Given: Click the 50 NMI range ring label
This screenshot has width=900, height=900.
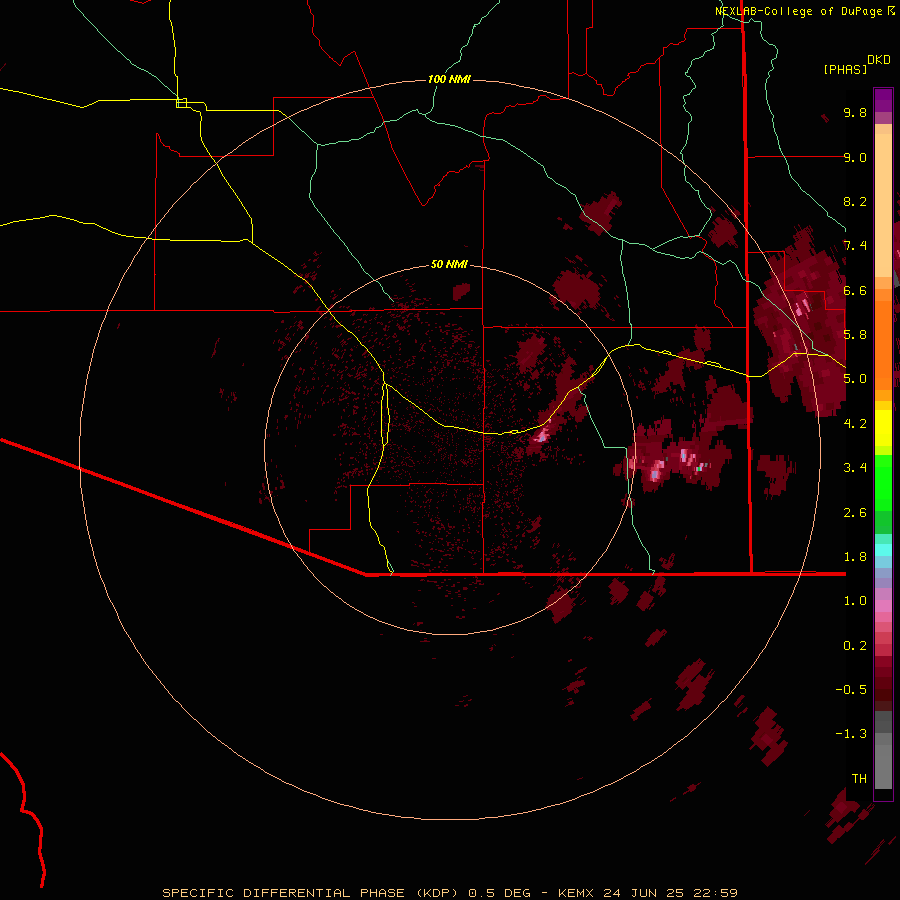Looking at the screenshot, I should pyautogui.click(x=449, y=264).
